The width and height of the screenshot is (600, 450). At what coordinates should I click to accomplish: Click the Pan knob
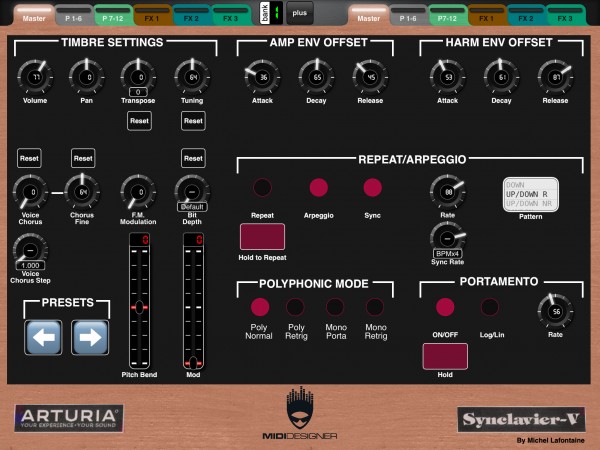(86, 77)
